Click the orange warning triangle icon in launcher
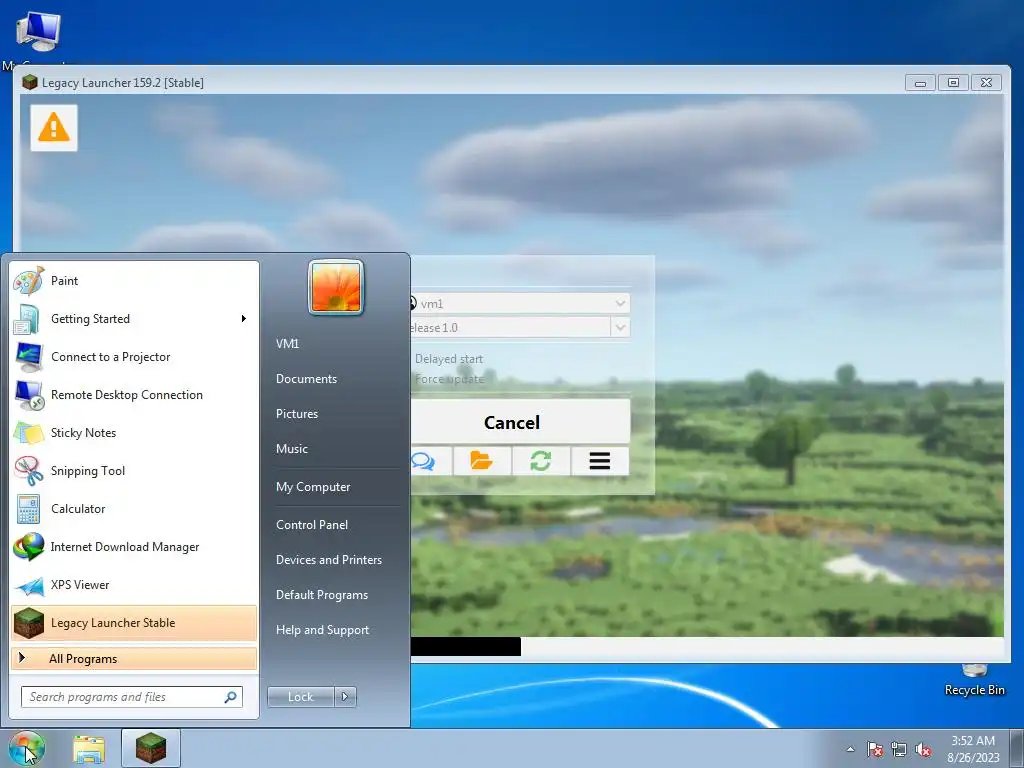 click(54, 127)
